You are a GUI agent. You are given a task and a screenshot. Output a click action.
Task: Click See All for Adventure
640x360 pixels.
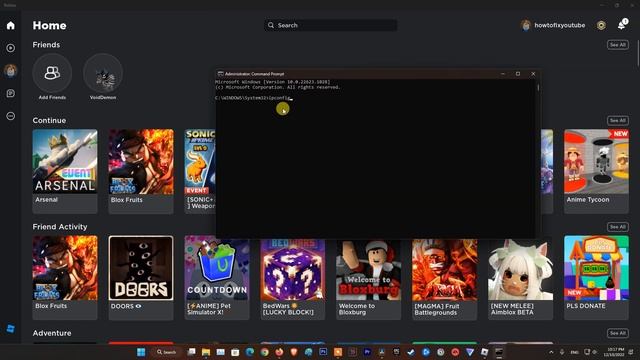(618, 333)
